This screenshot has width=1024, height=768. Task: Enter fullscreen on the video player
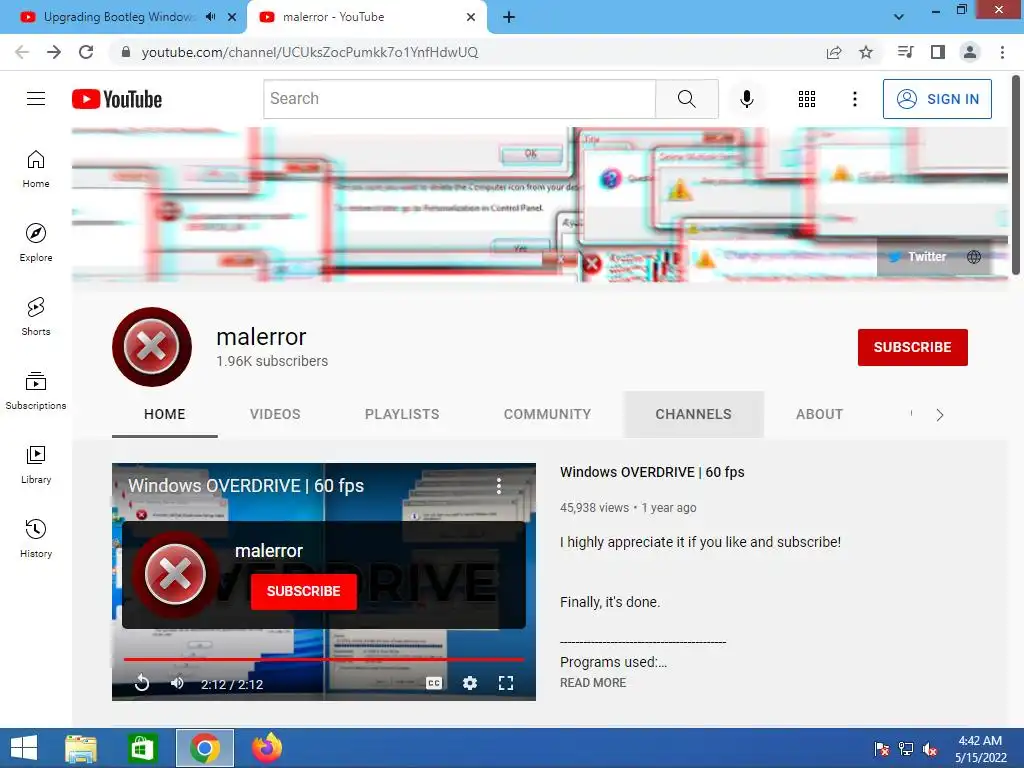pos(505,683)
